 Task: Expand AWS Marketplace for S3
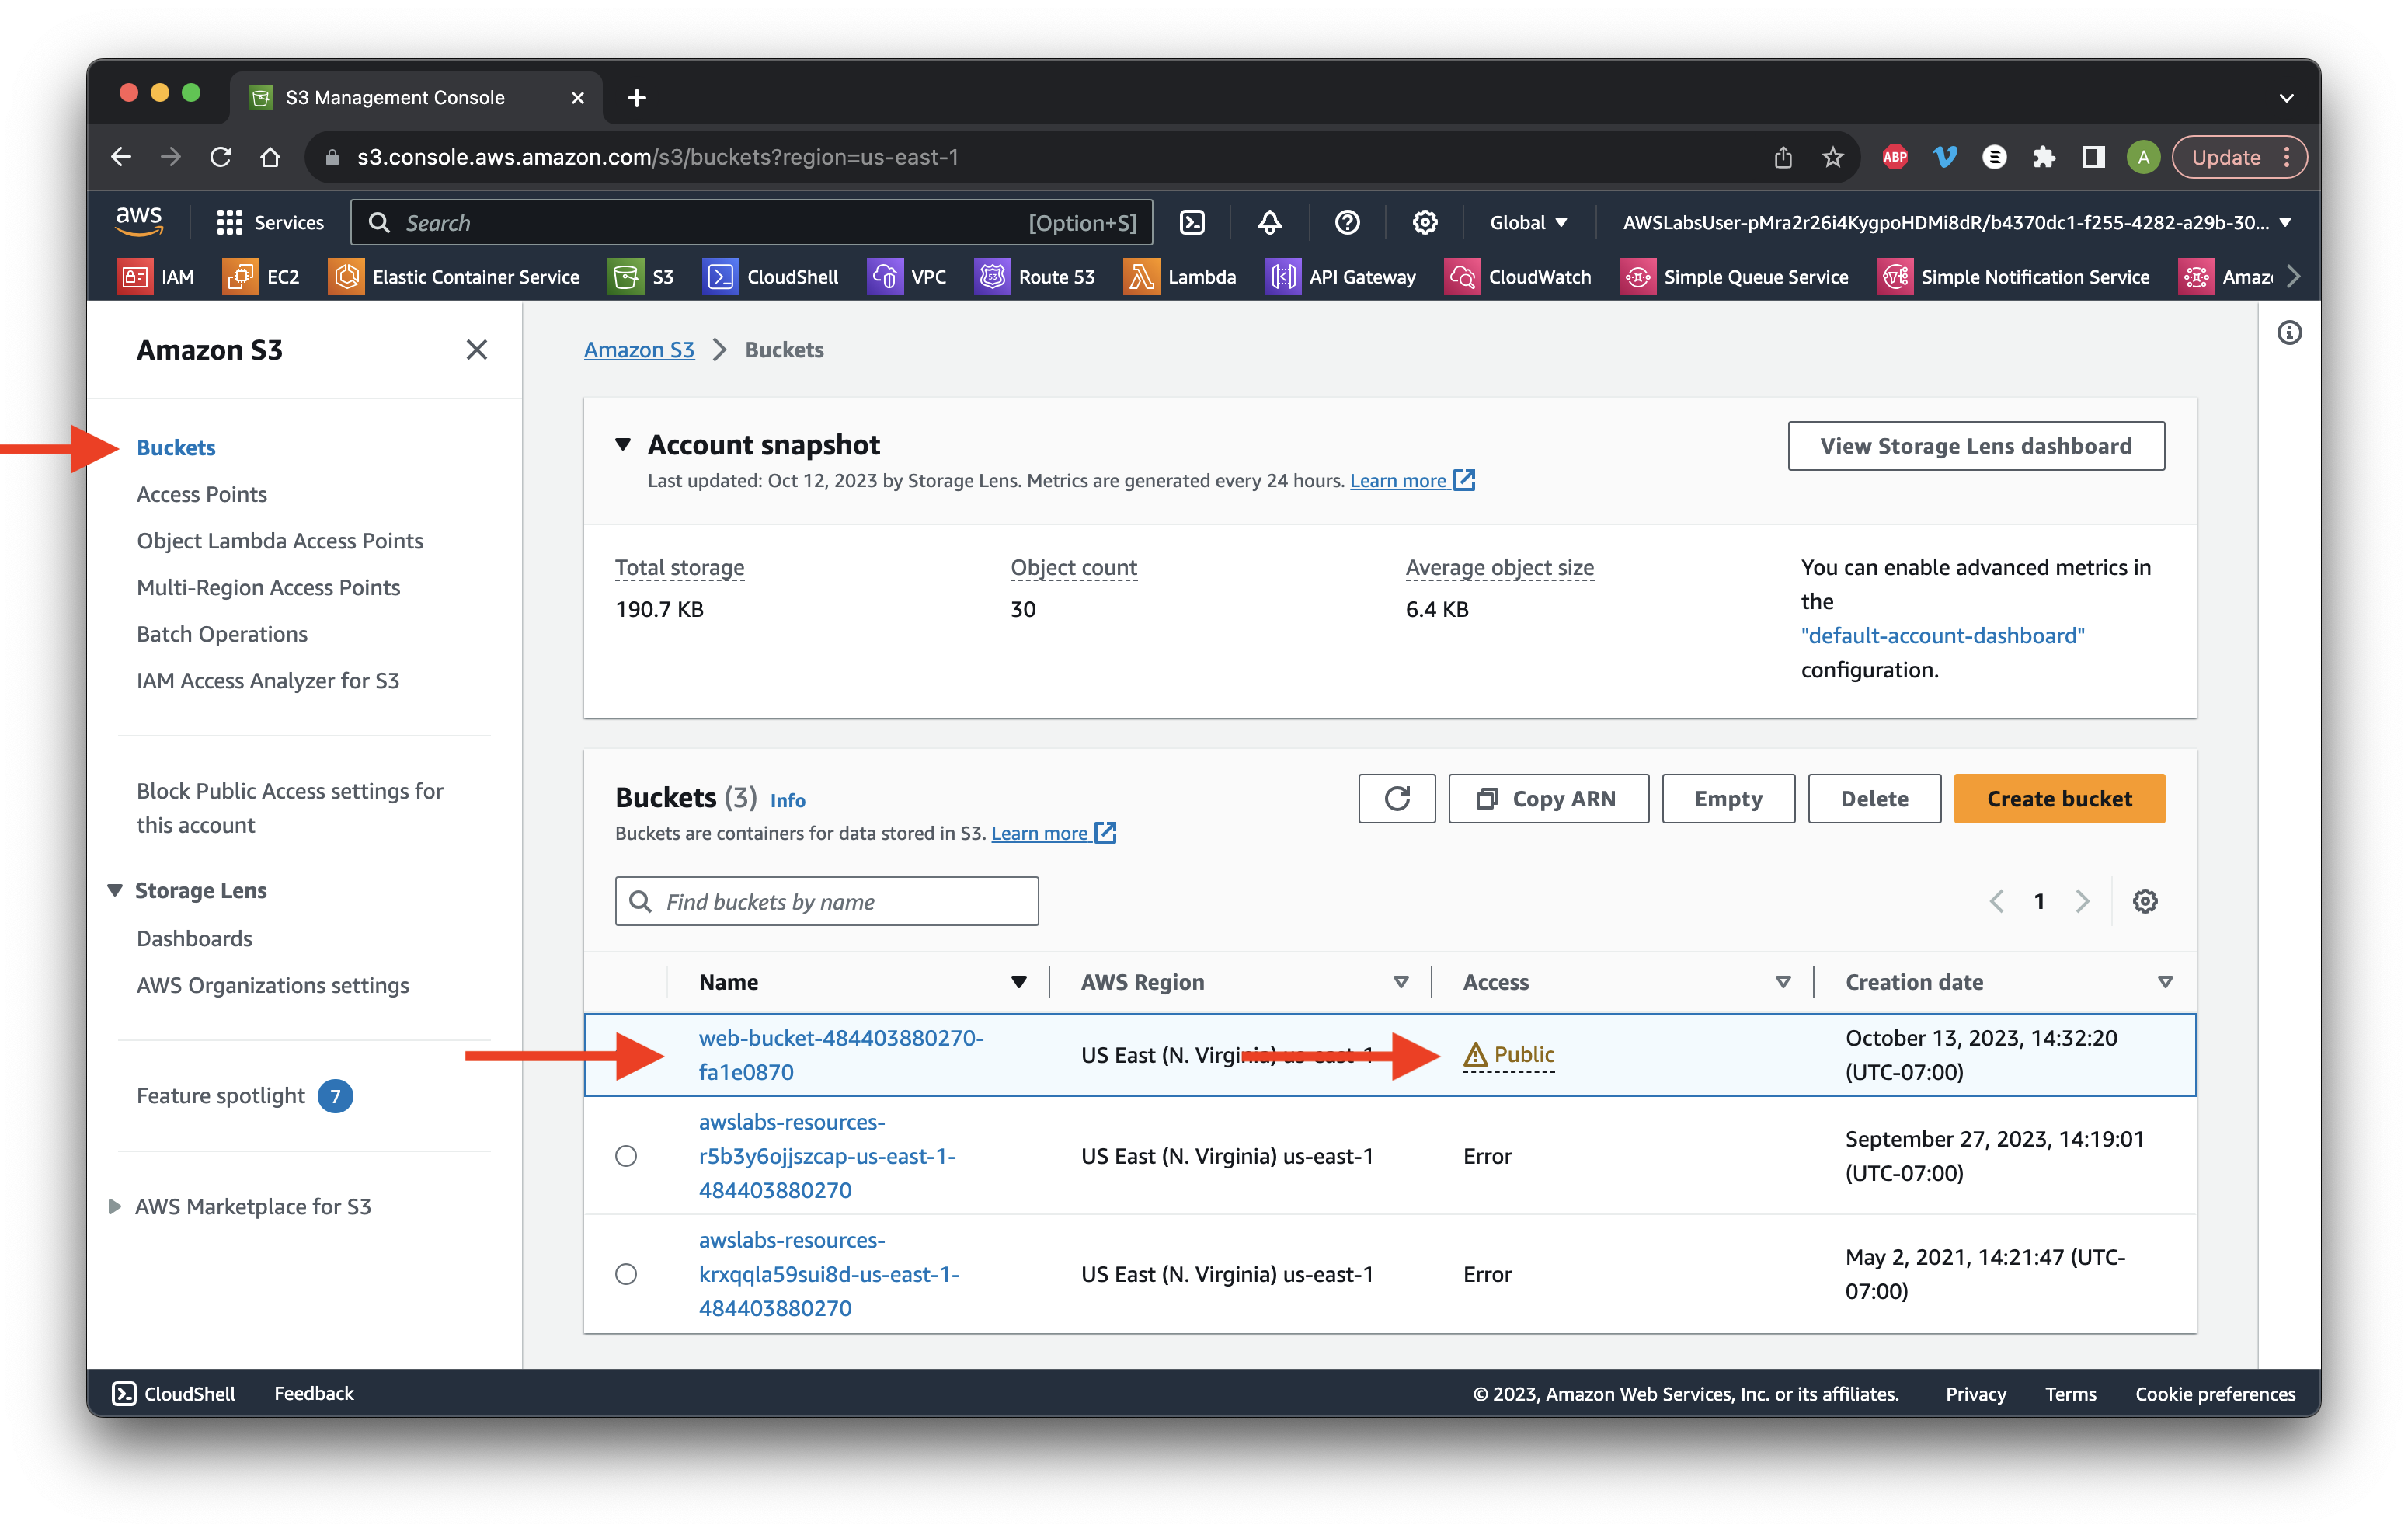pyautogui.click(x=114, y=1206)
